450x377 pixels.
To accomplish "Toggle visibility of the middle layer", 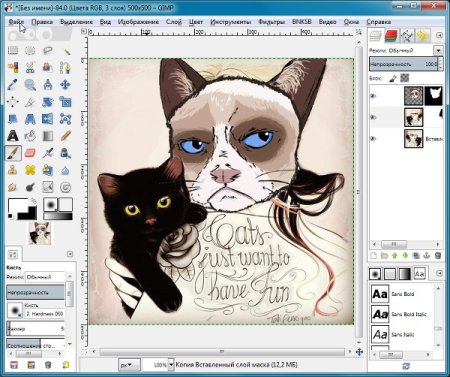I will [x=373, y=117].
